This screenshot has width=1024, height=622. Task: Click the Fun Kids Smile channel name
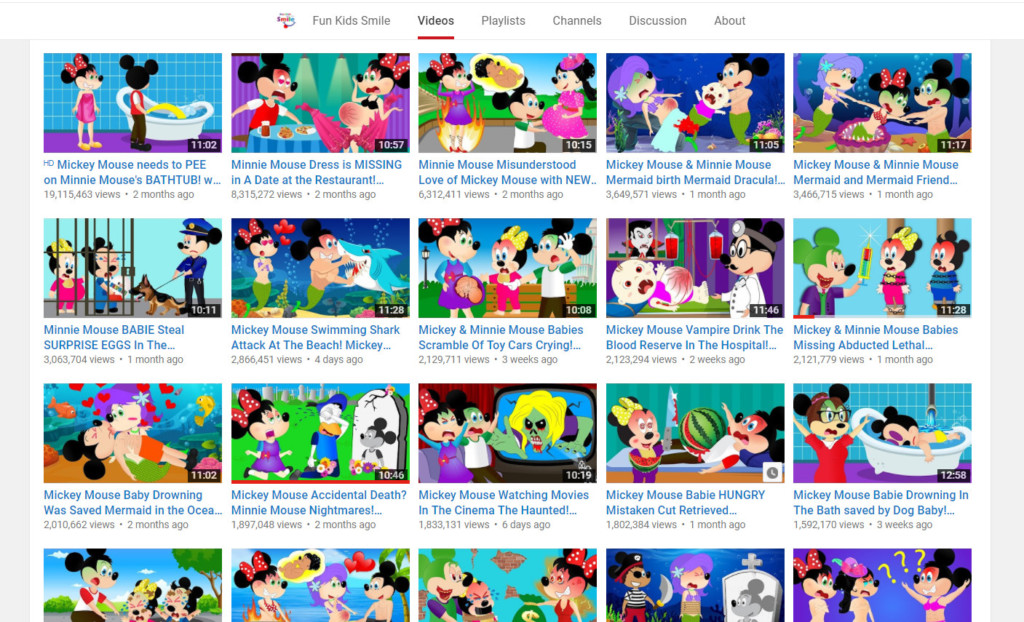coord(351,20)
